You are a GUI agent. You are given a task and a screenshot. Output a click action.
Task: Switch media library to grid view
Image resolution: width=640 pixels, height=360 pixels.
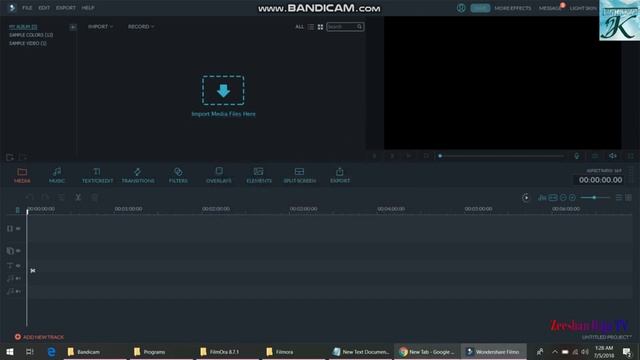point(320,27)
